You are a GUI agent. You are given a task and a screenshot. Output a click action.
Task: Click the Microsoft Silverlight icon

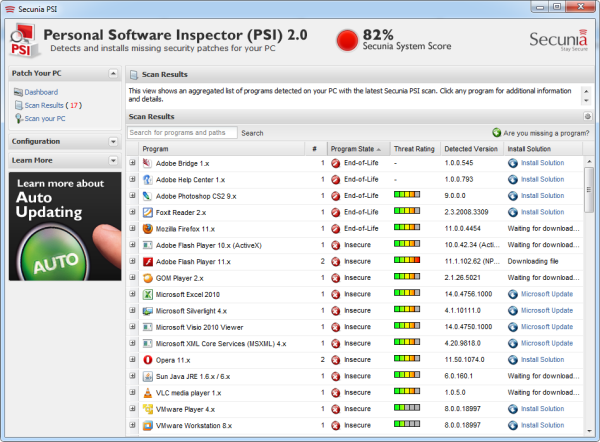147,311
